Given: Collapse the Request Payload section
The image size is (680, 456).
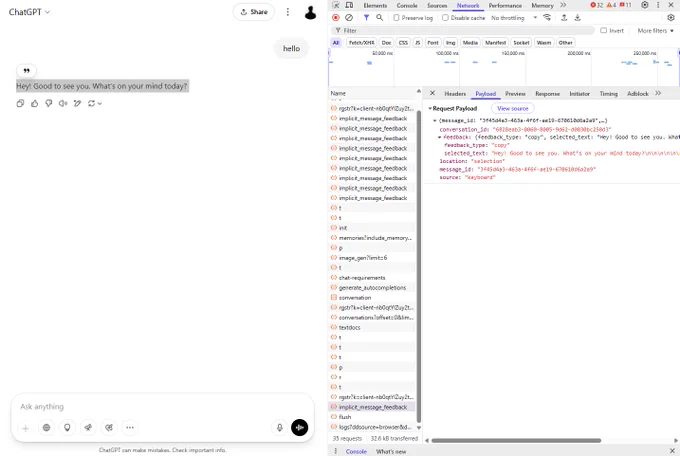Looking at the screenshot, I should (430, 108).
